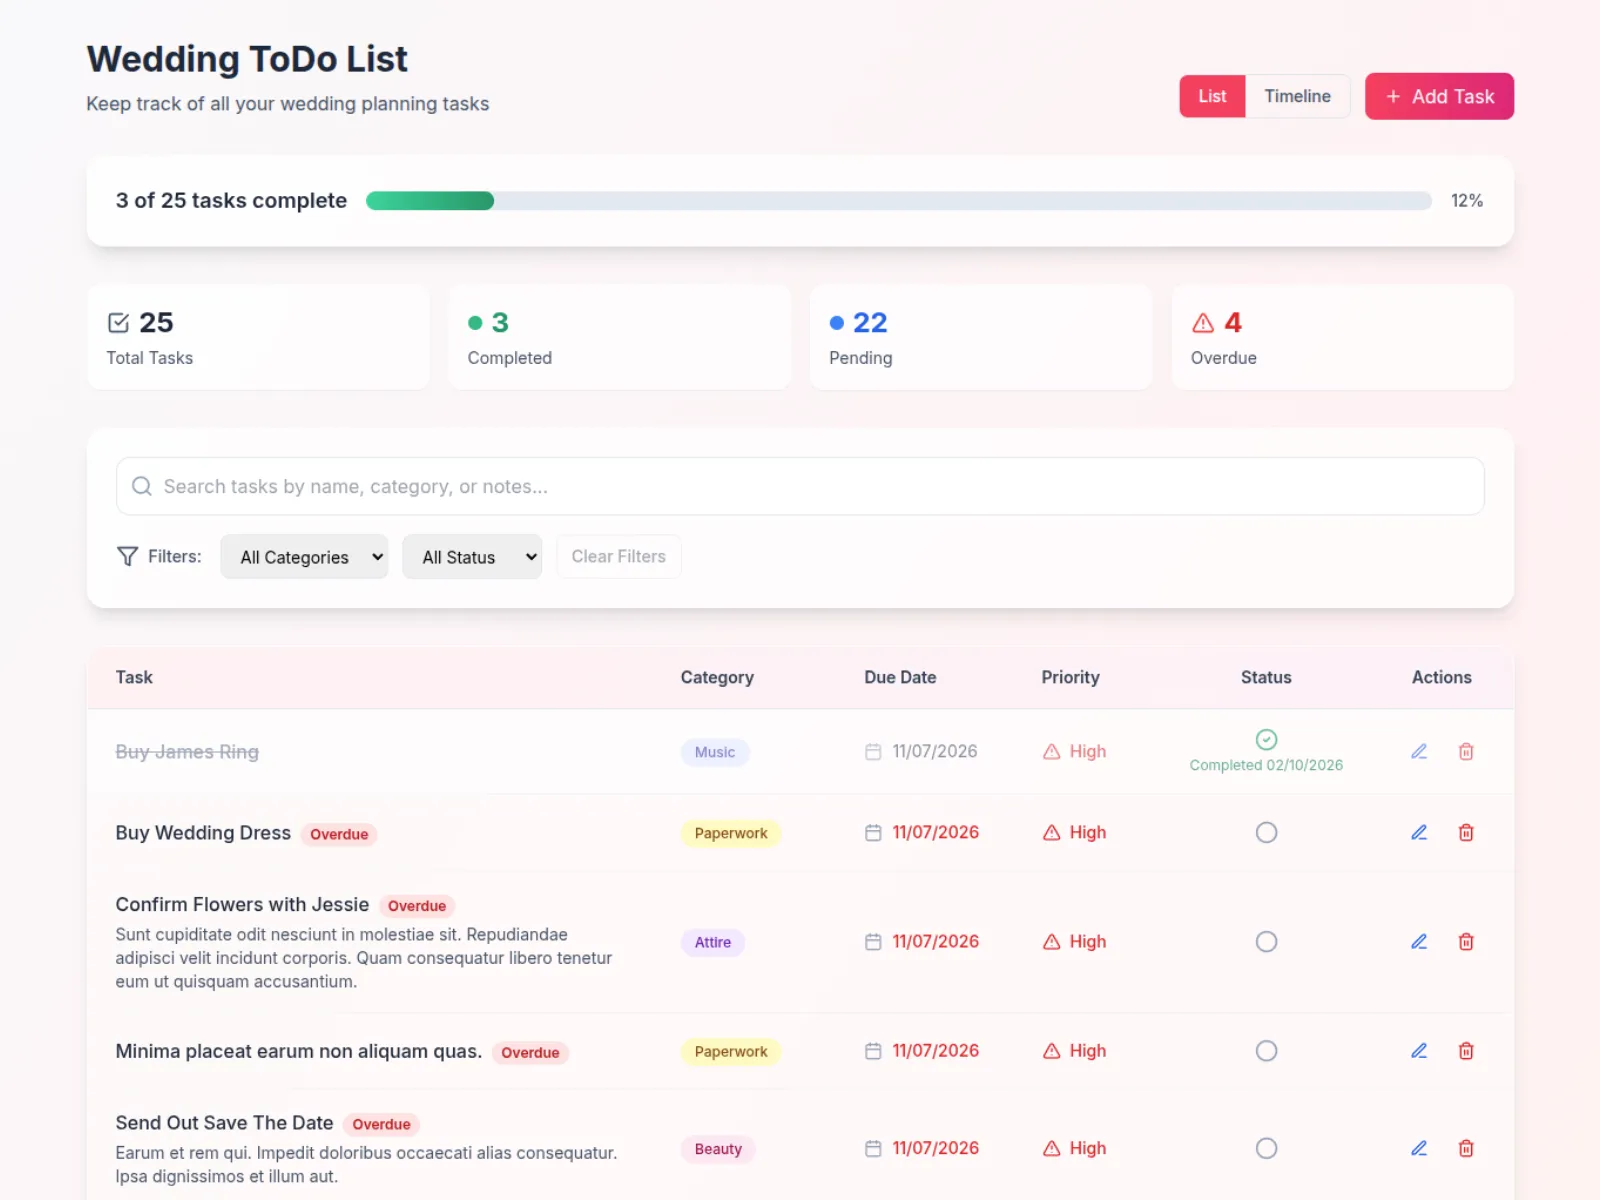
Task: Click the Beauty category tag
Action: [x=718, y=1149]
